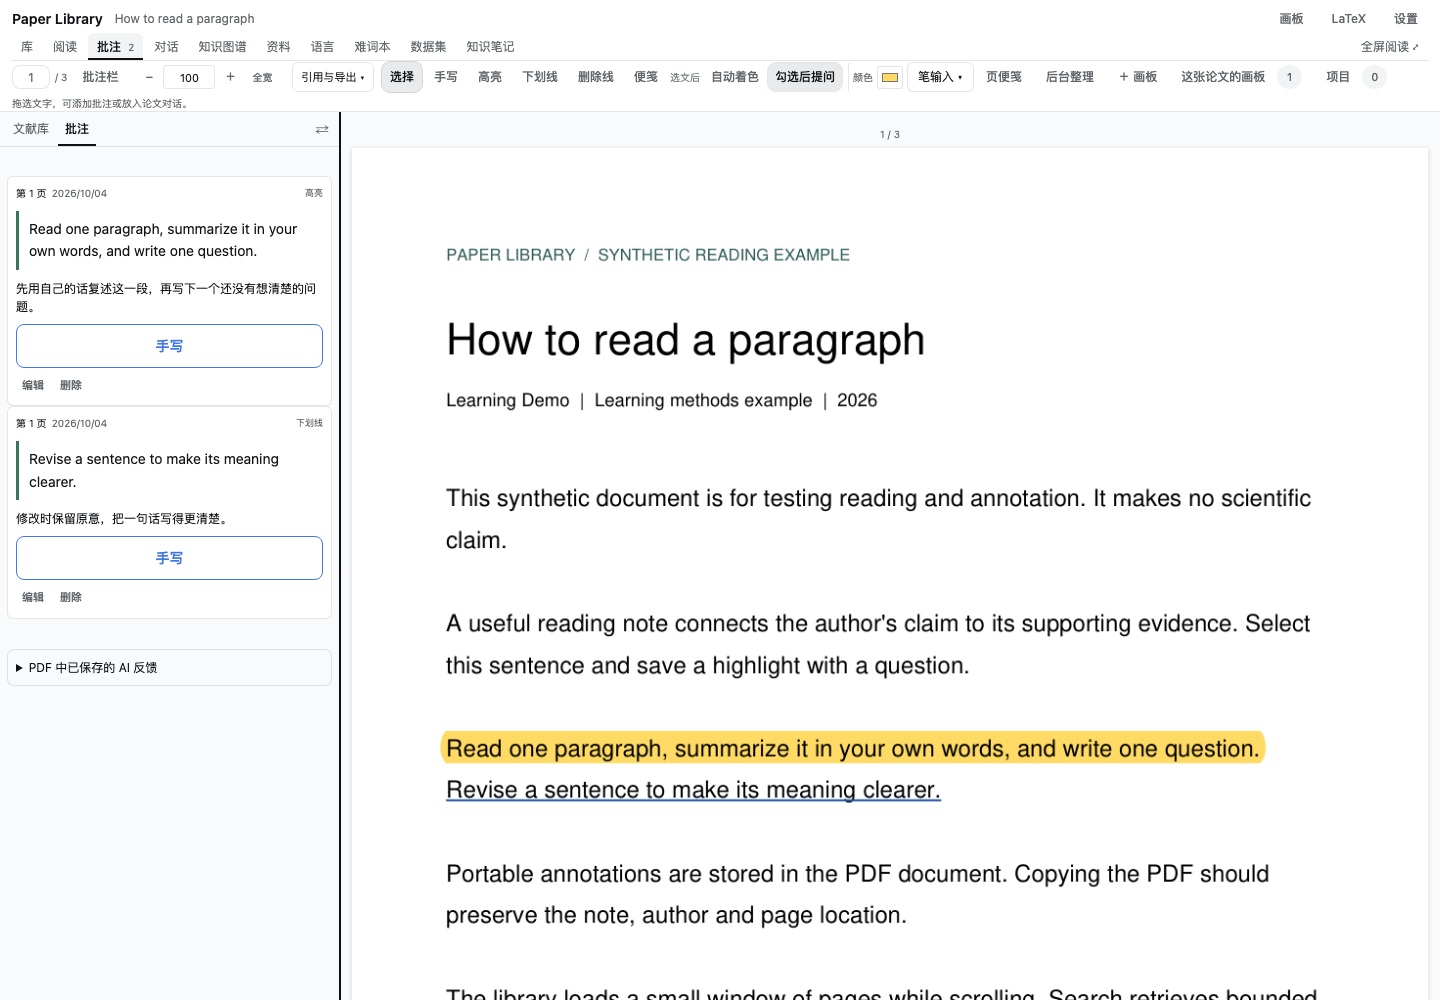Open 后台整理 background organize
Viewport: 1440px width, 1000px height.
point(1070,77)
